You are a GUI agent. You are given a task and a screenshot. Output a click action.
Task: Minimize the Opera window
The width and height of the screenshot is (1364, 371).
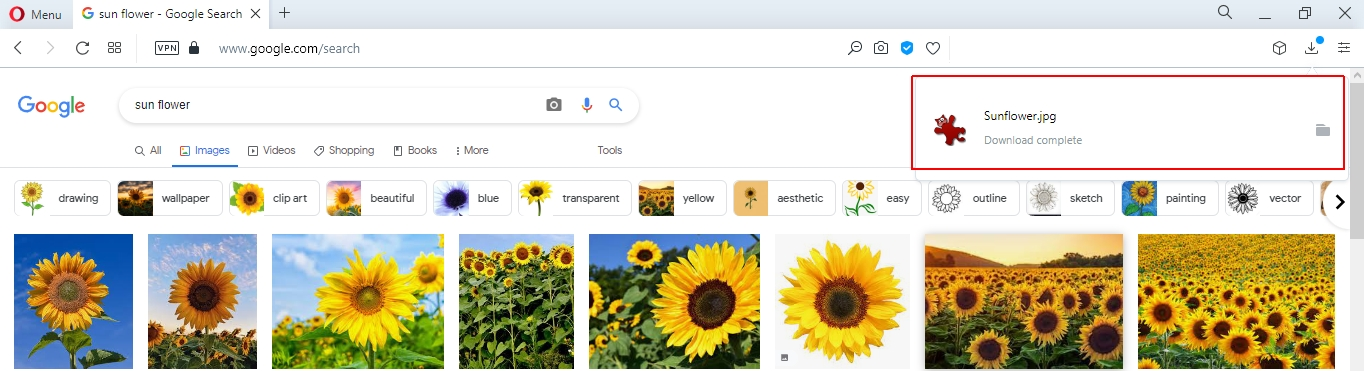(x=1266, y=13)
